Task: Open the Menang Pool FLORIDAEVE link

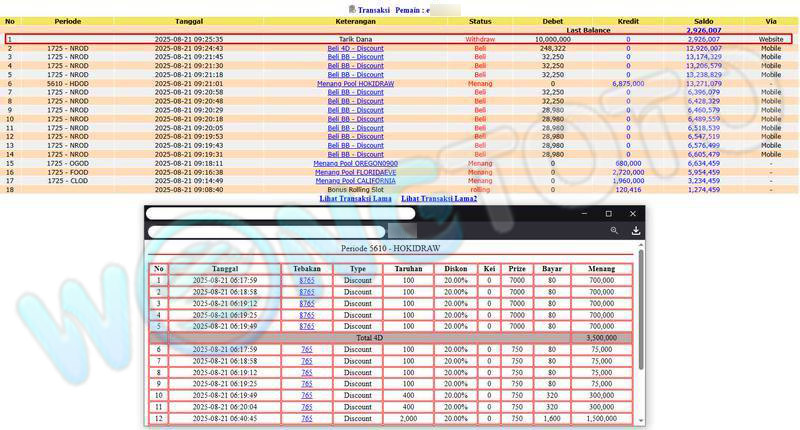Action: click(x=355, y=172)
